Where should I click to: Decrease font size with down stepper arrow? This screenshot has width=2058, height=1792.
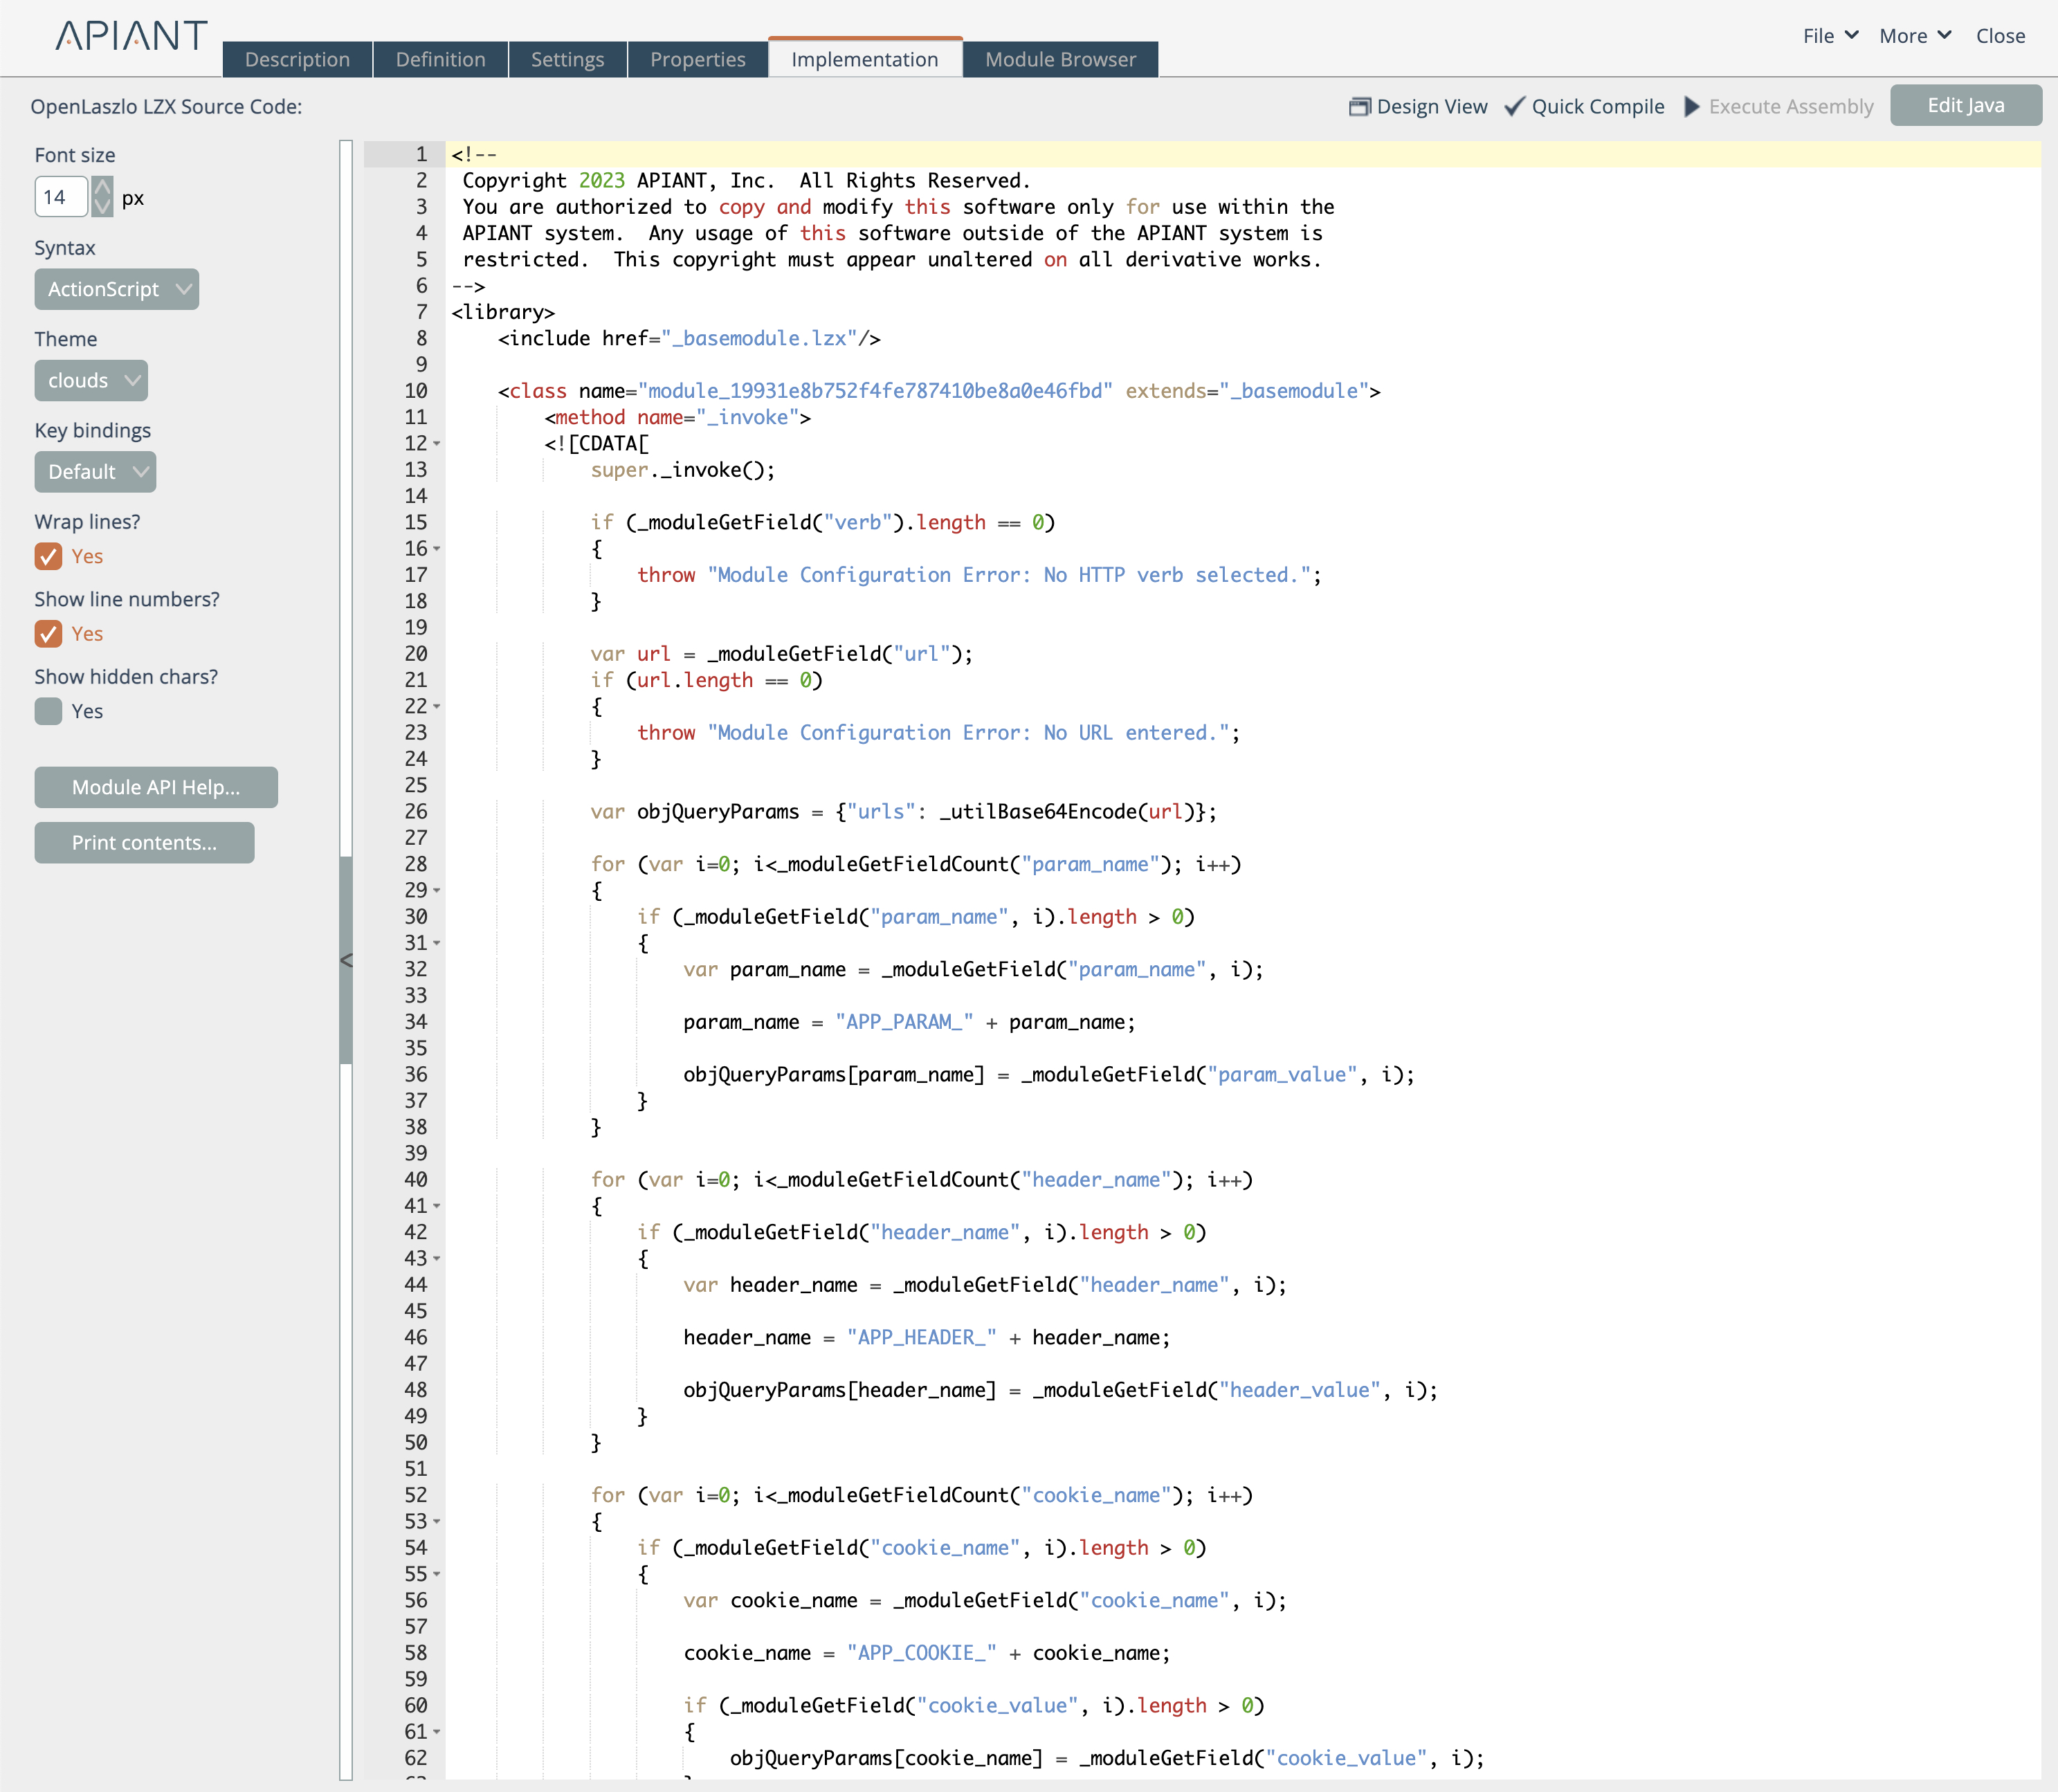tap(102, 206)
